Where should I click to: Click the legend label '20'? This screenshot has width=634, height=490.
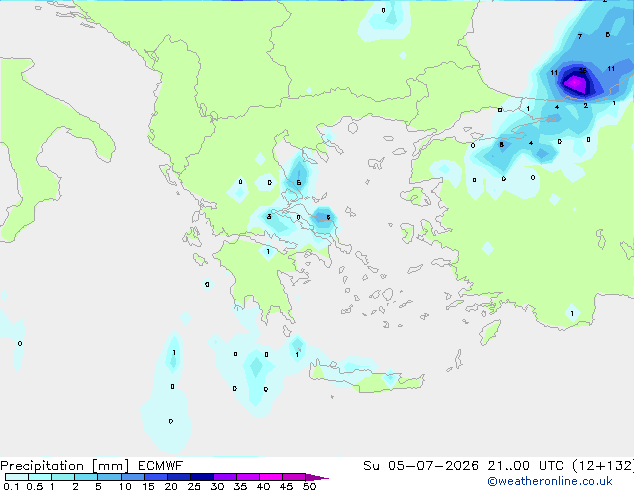coord(171,486)
